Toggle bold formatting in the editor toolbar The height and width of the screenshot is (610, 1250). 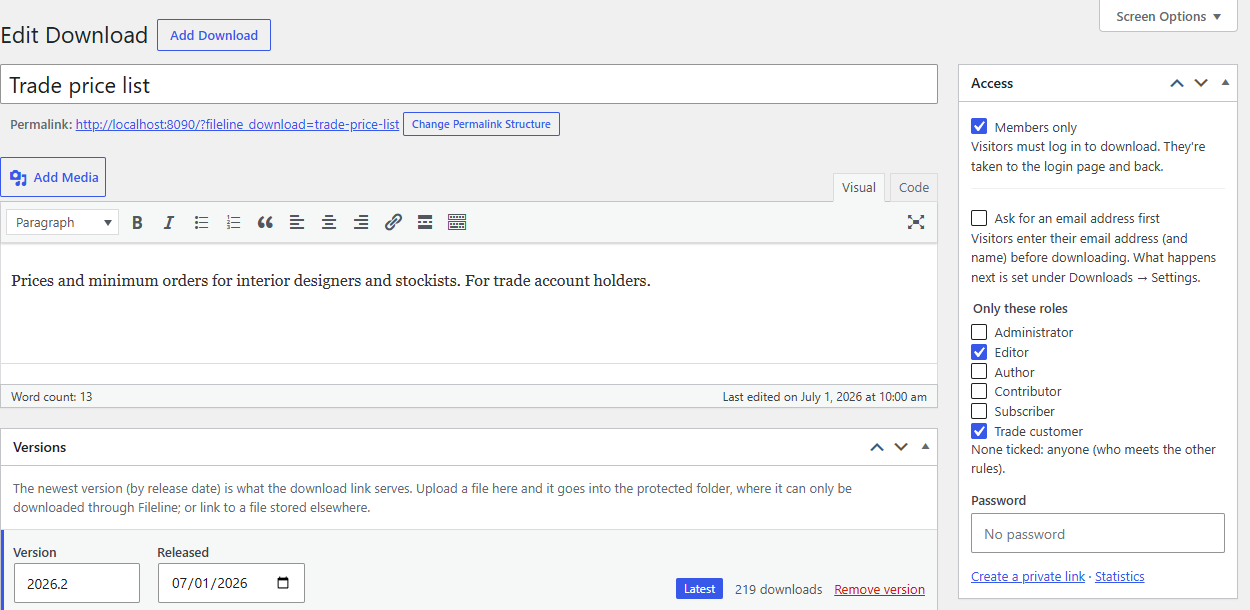click(x=137, y=222)
